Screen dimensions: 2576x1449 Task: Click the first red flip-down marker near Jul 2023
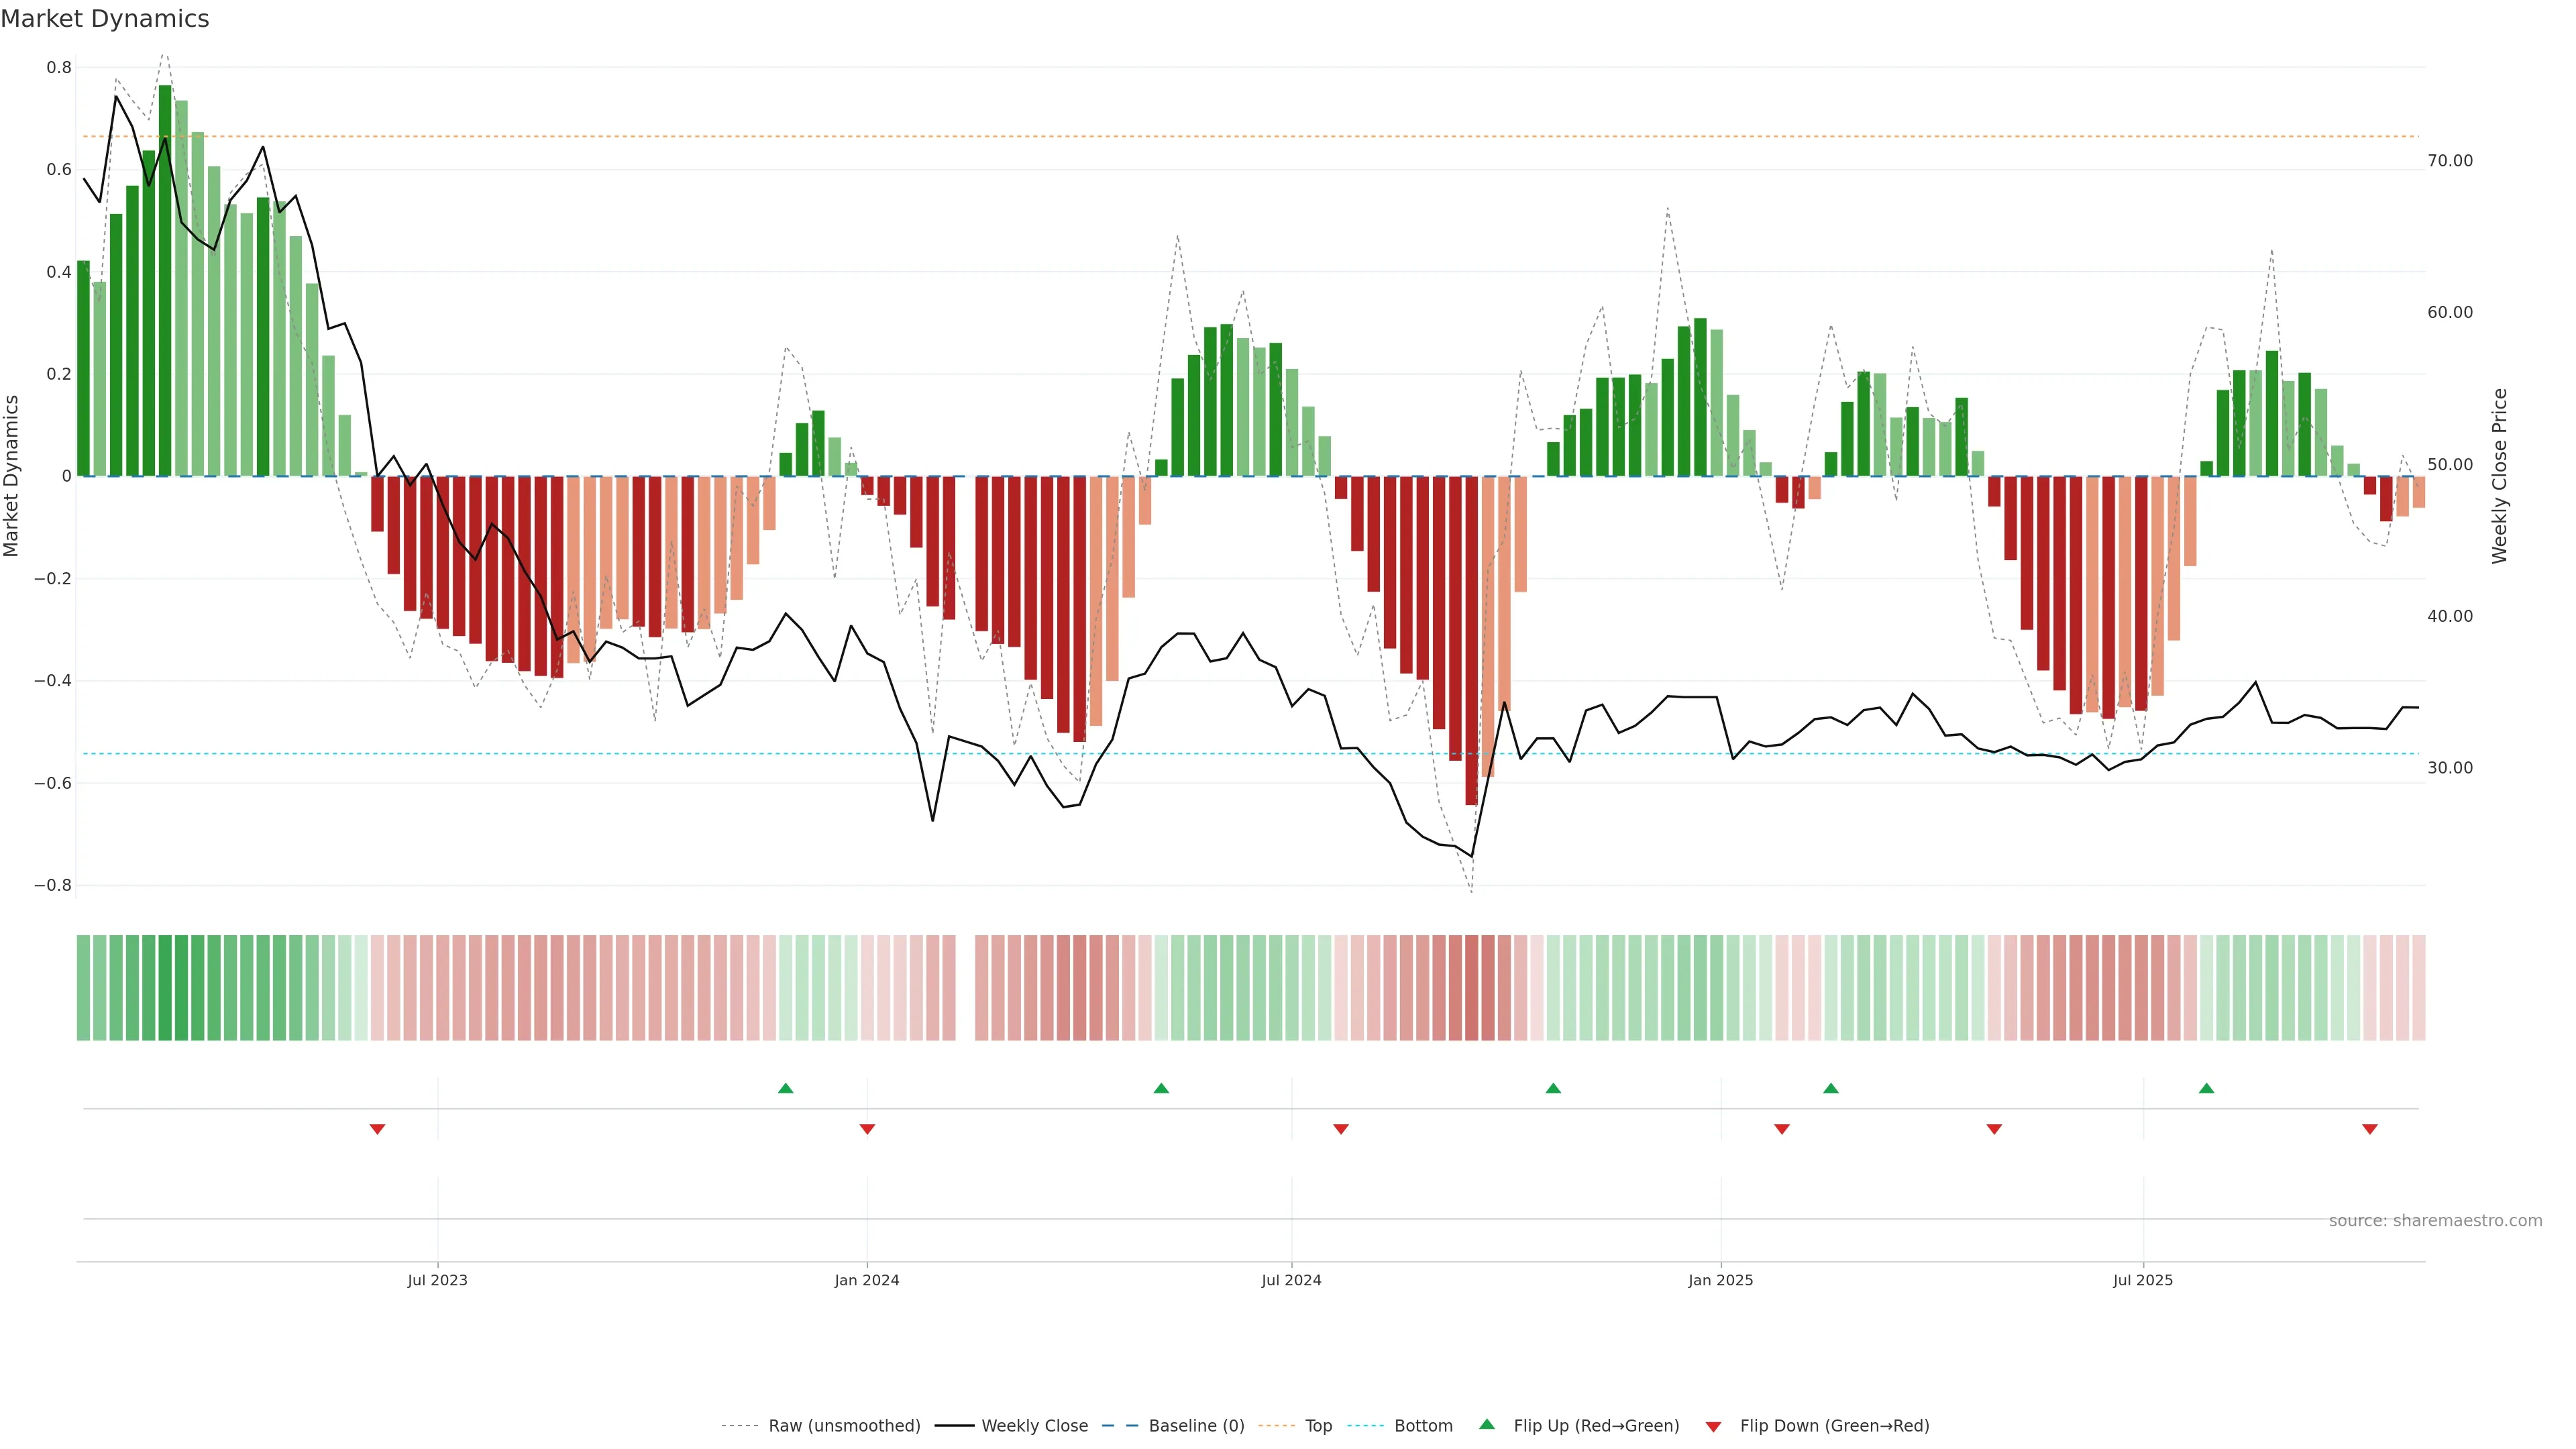pos(377,1129)
